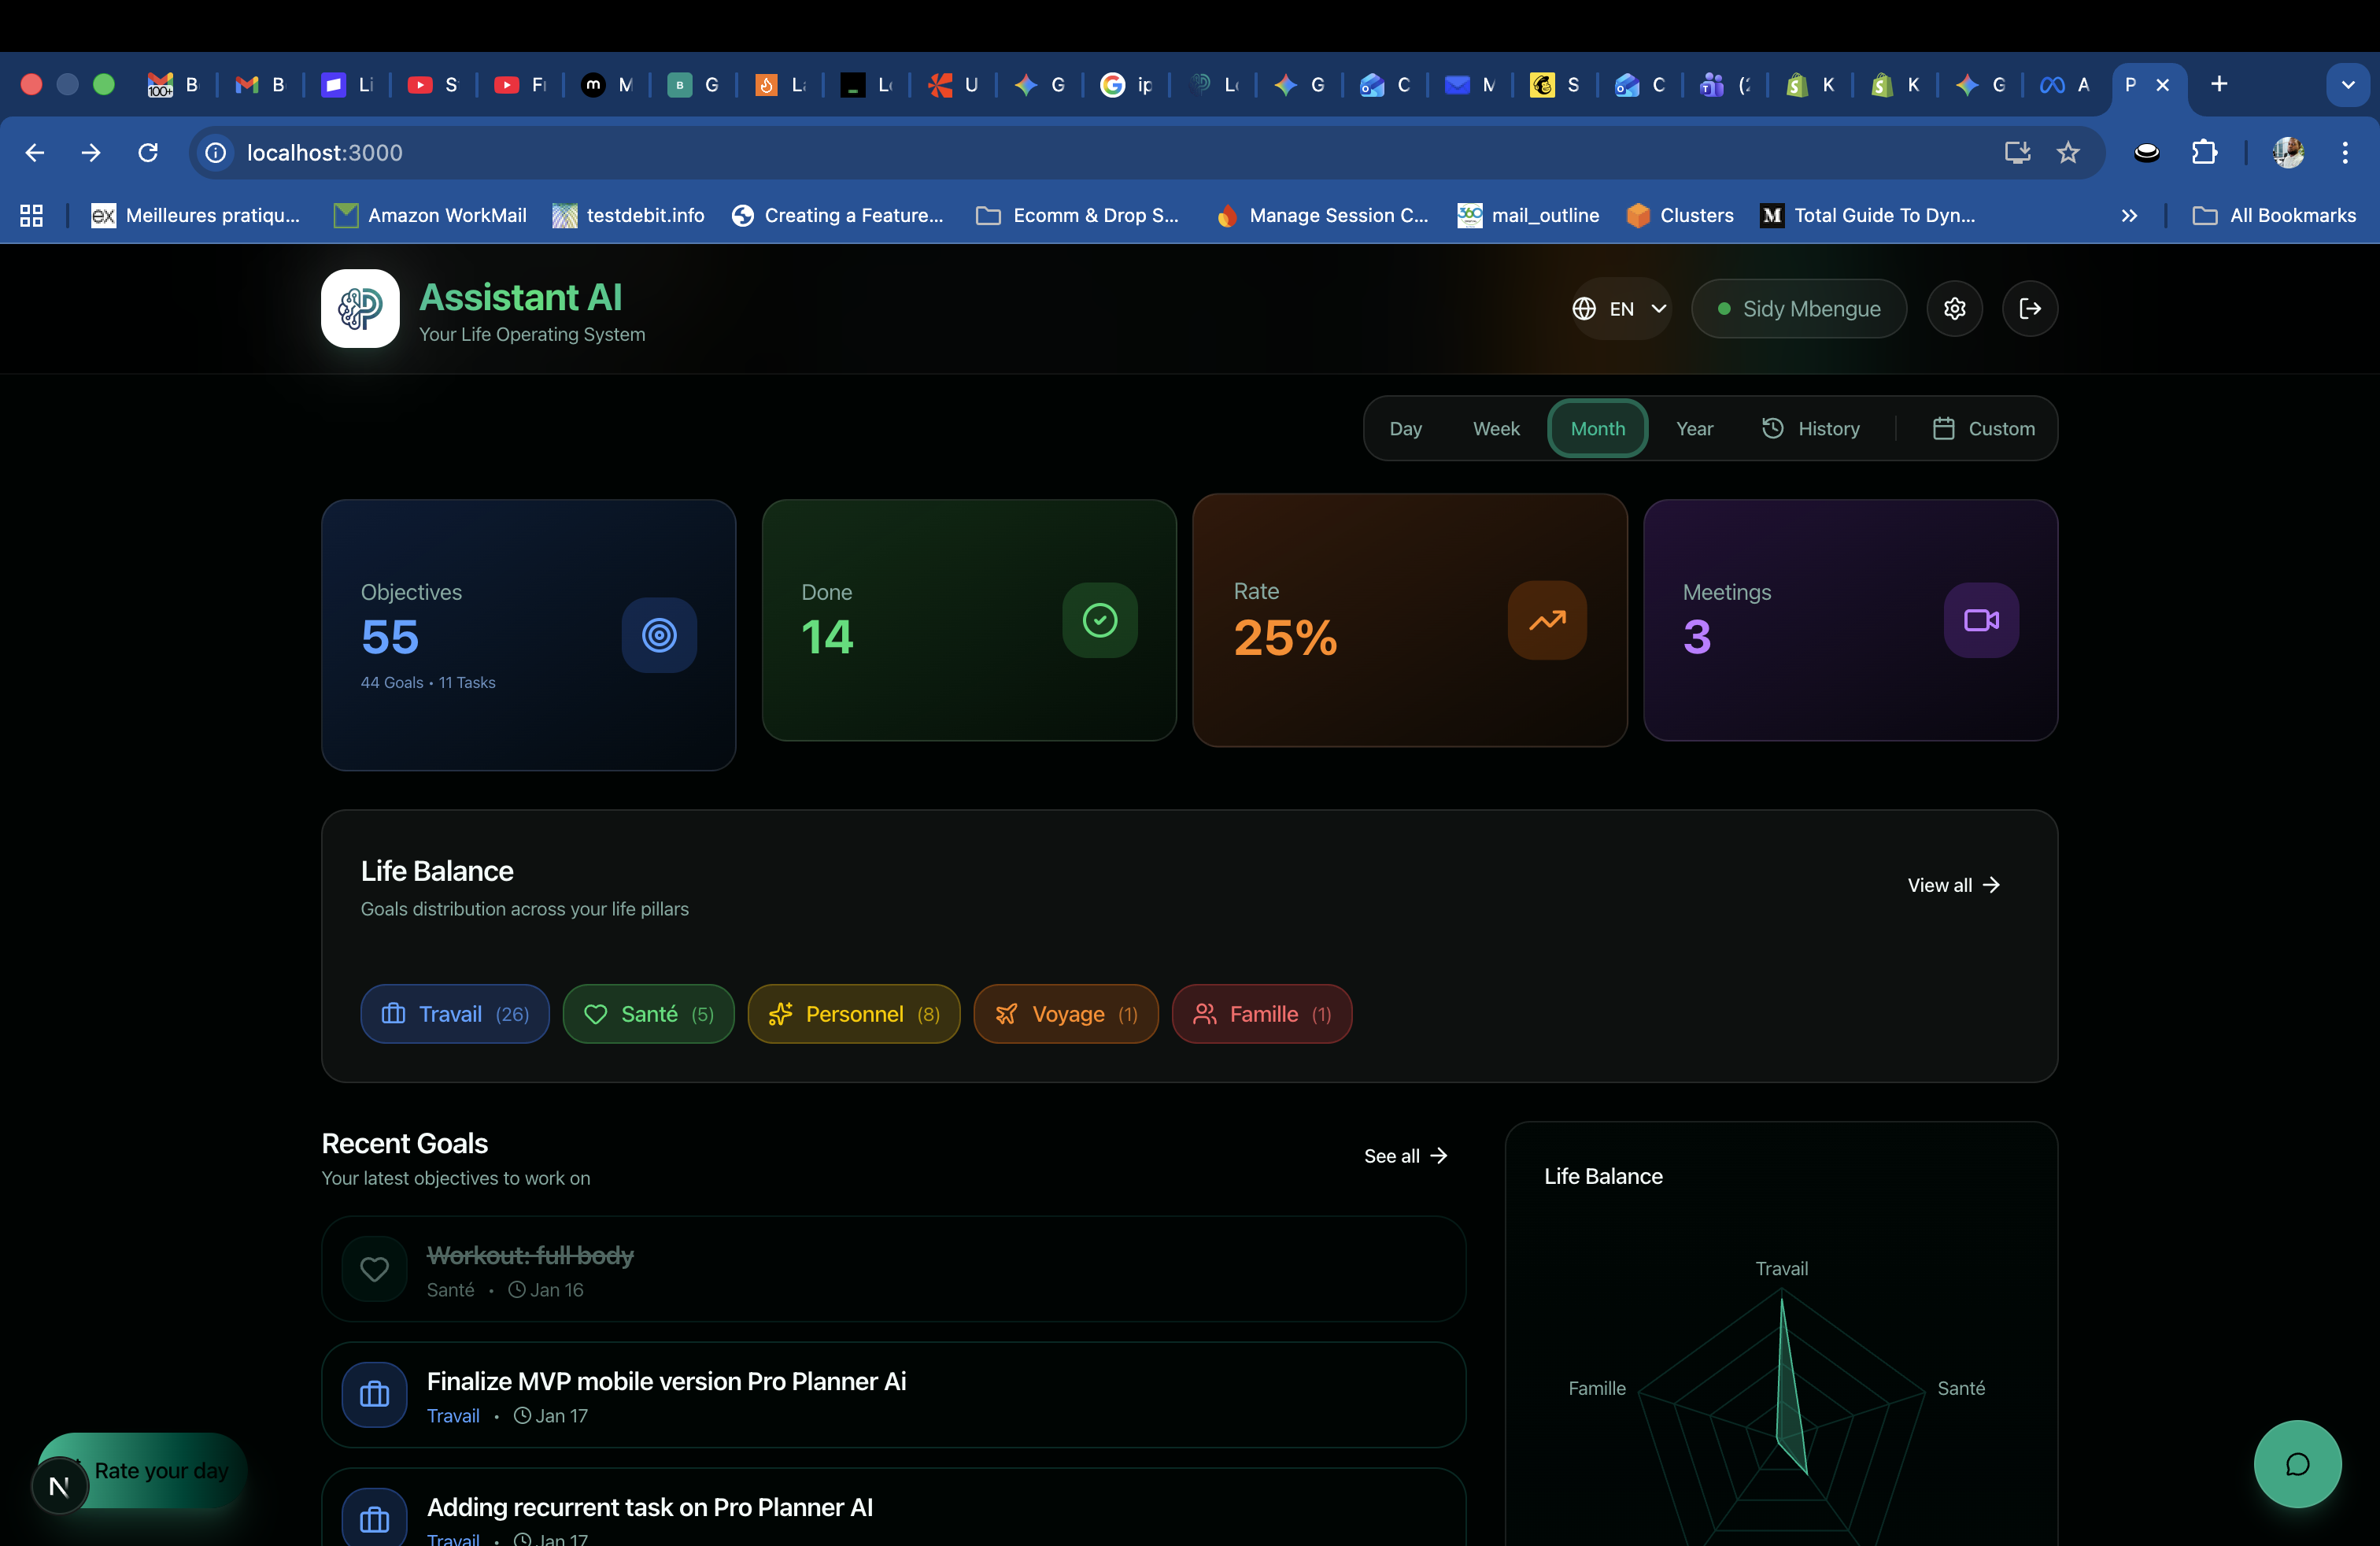Toggle completion heart on Workout: full body goal
Viewport: 2380px width, 1546px height.
374,1268
